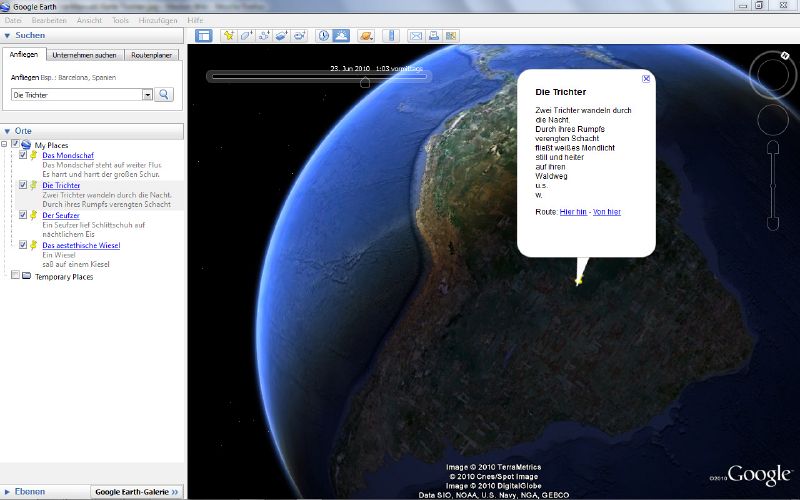This screenshot has height=500, width=800.
Task: Click the pushpin icon beside Der Seufzer
Action: coord(34,215)
